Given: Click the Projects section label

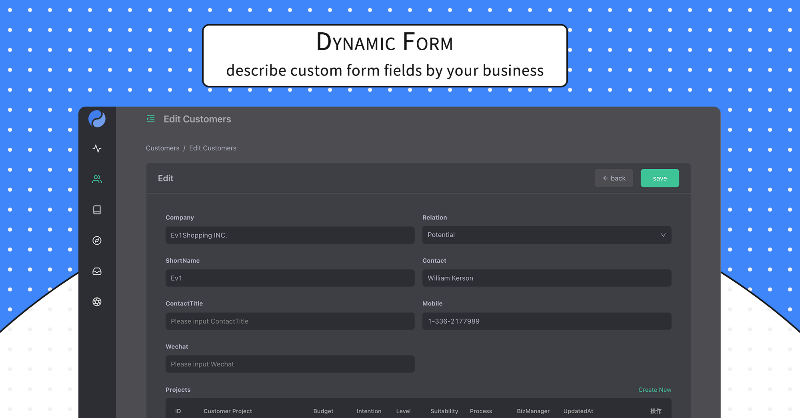Looking at the screenshot, I should (x=178, y=389).
